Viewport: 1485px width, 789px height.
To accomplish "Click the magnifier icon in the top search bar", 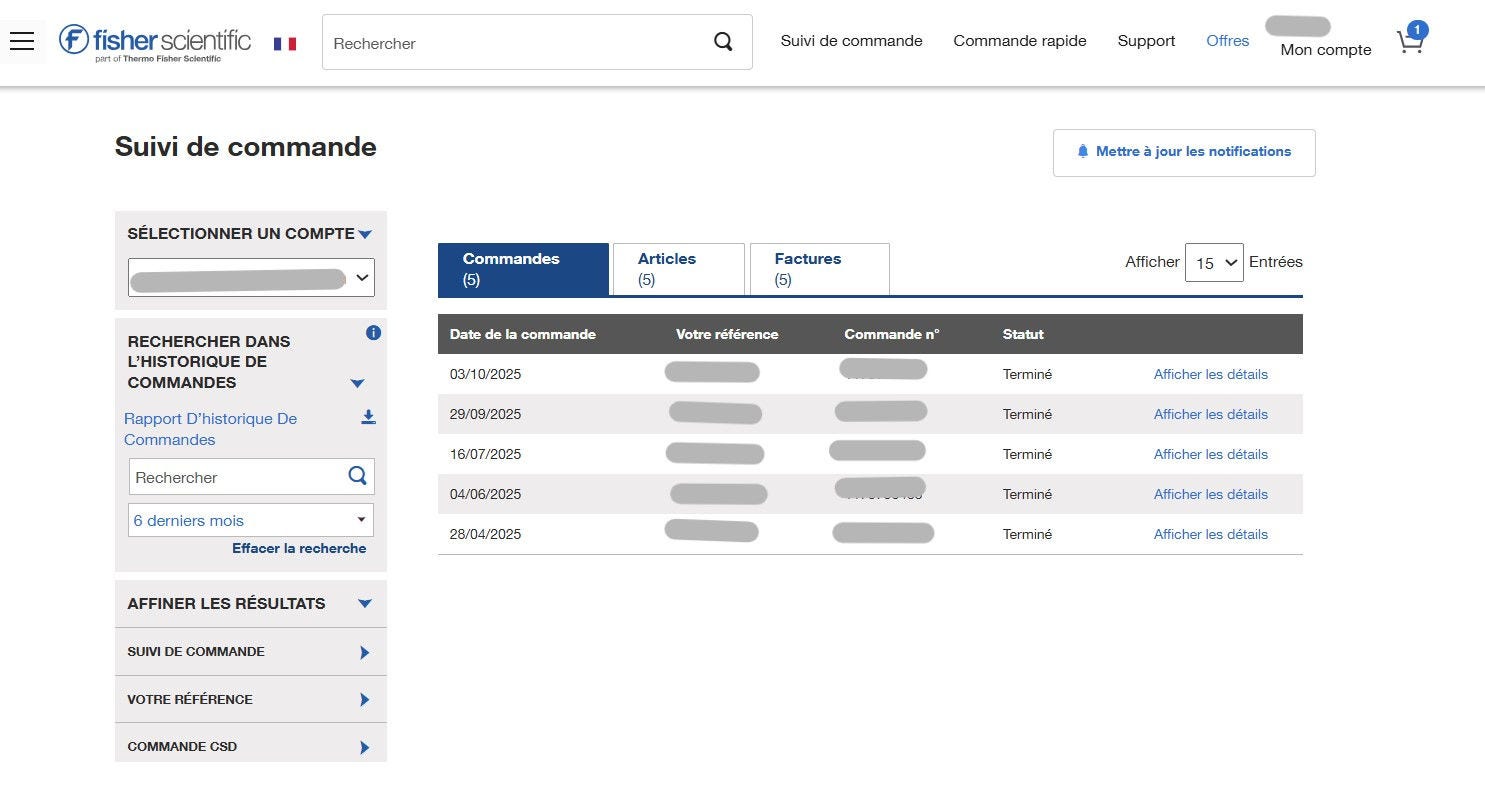I will tap(723, 42).
